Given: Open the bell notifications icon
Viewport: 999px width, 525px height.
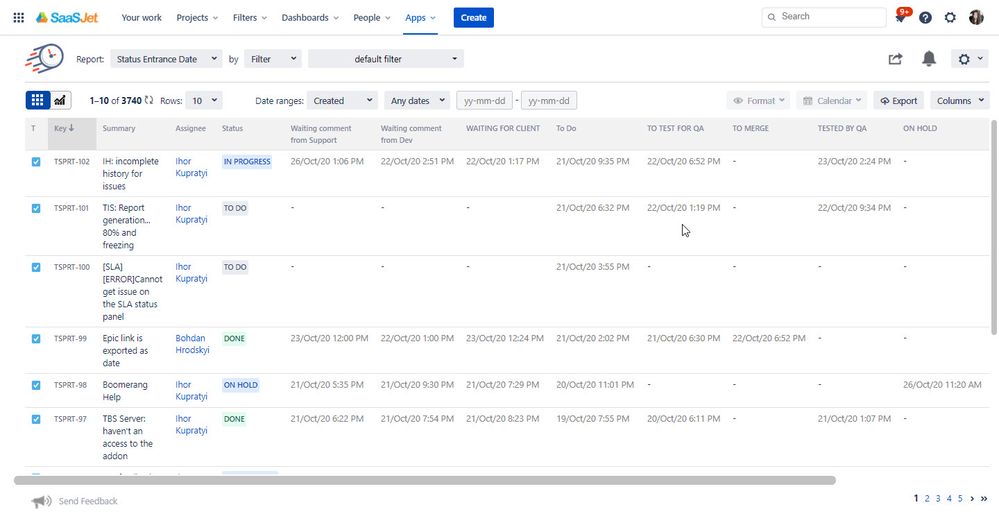Looking at the screenshot, I should pos(929,59).
